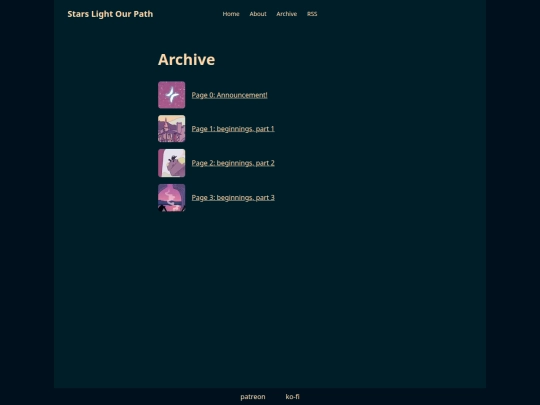Open Page 0: Announcement! link
The image size is (540, 405).
tap(229, 95)
